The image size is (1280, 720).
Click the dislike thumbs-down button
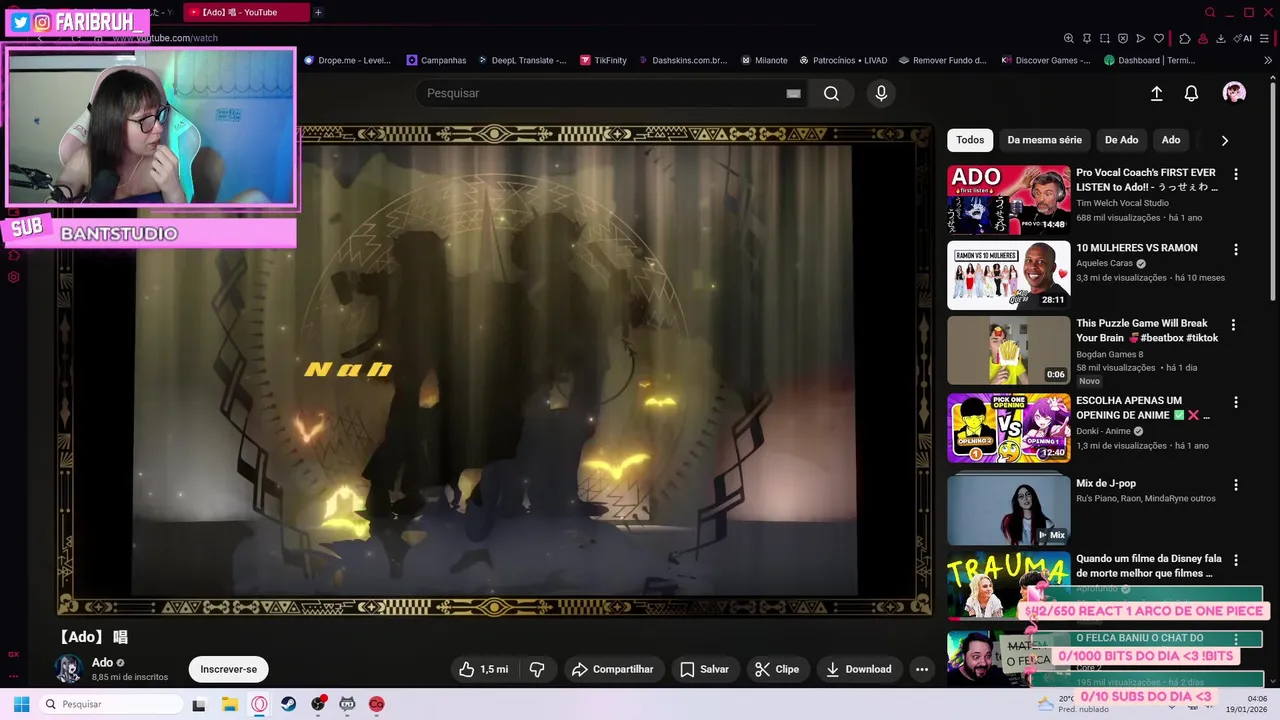click(537, 669)
